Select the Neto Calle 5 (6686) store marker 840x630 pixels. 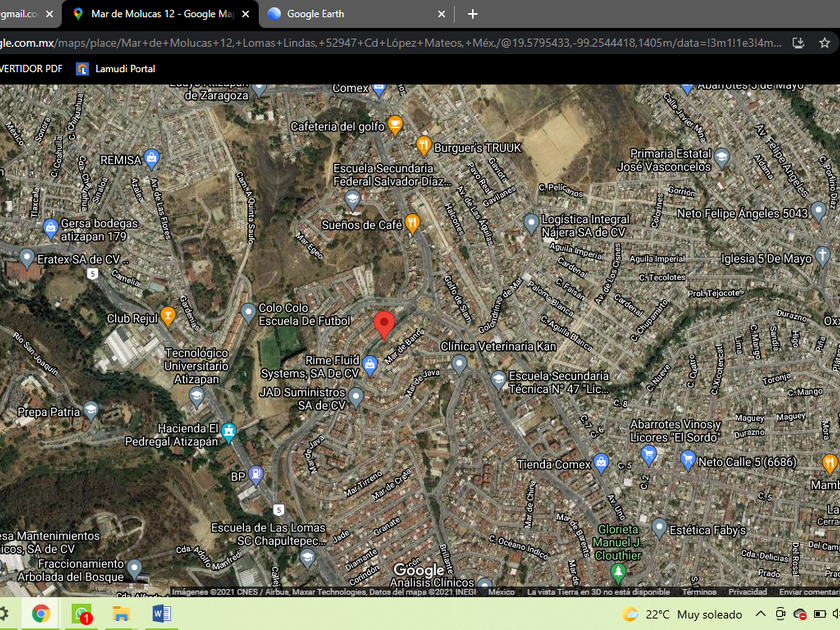[x=688, y=460]
